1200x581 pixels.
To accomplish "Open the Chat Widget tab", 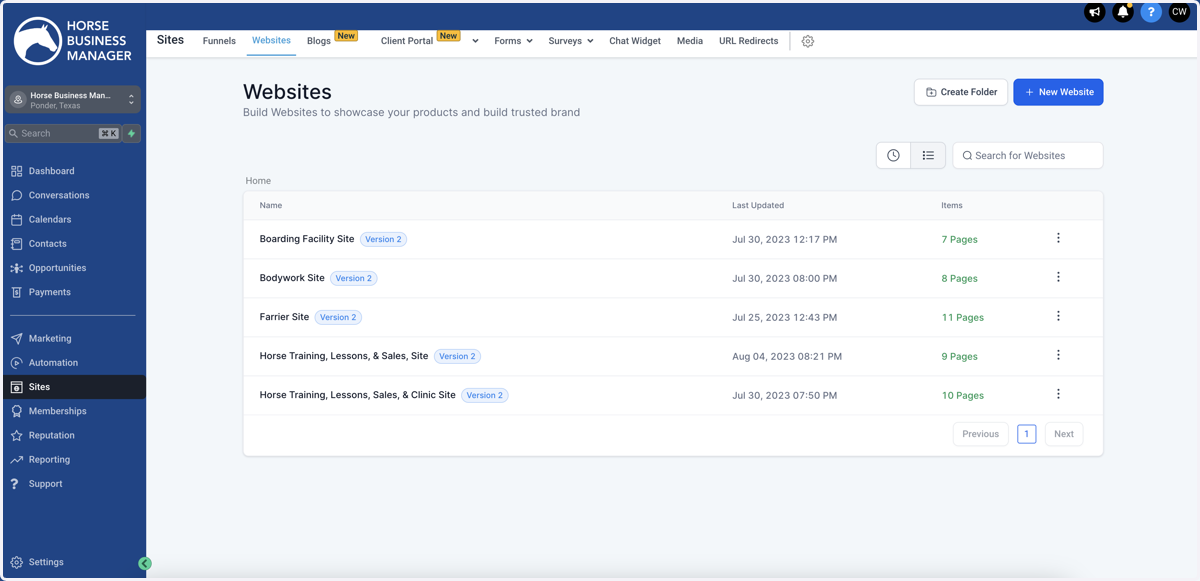I will point(635,41).
